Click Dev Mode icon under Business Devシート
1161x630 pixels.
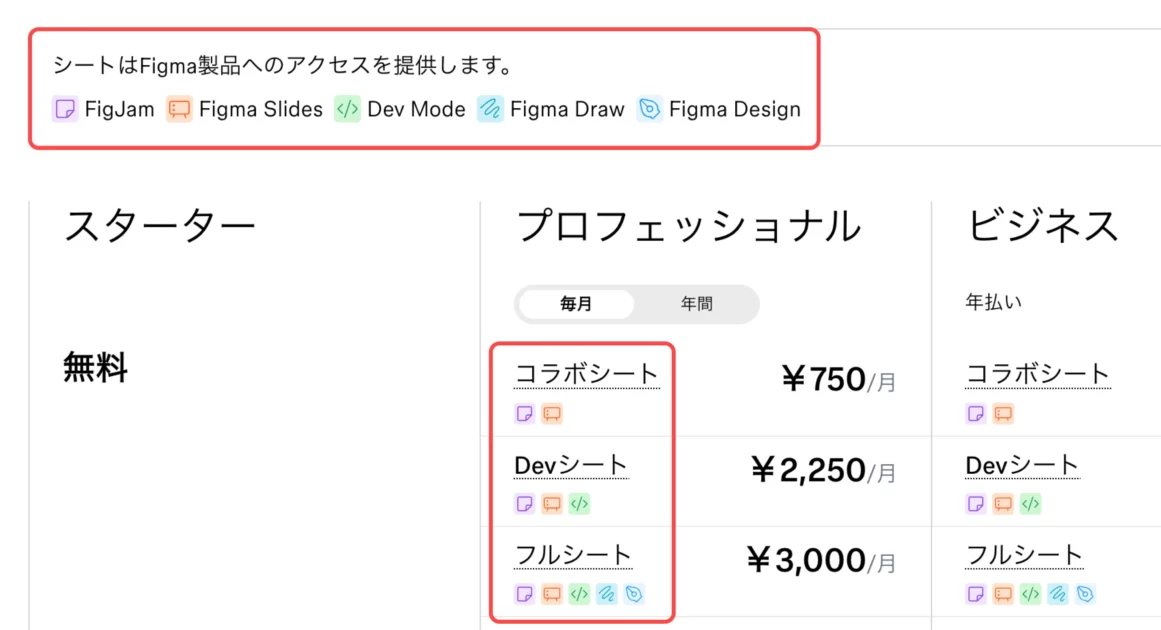pyautogui.click(x=1030, y=504)
